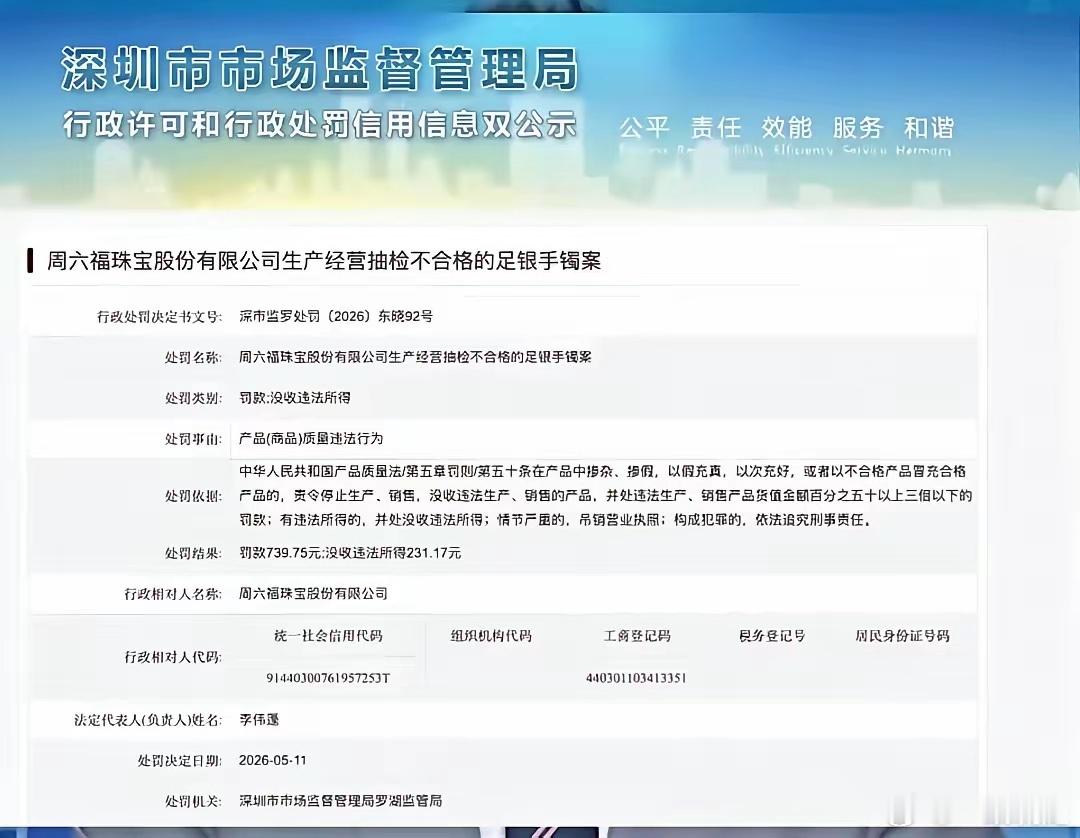Click the 和谐 slogan word in banner
This screenshot has height=838, width=1080.
(929, 127)
